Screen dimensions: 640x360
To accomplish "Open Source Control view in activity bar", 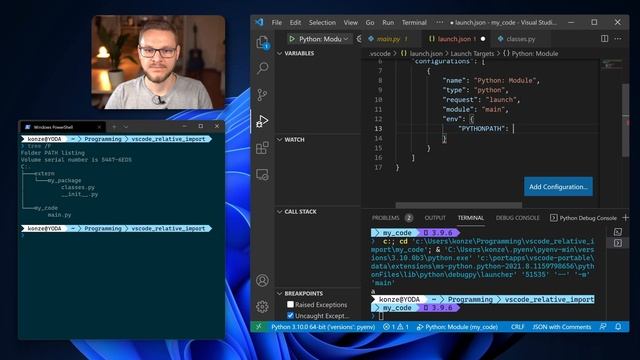I will (x=262, y=95).
